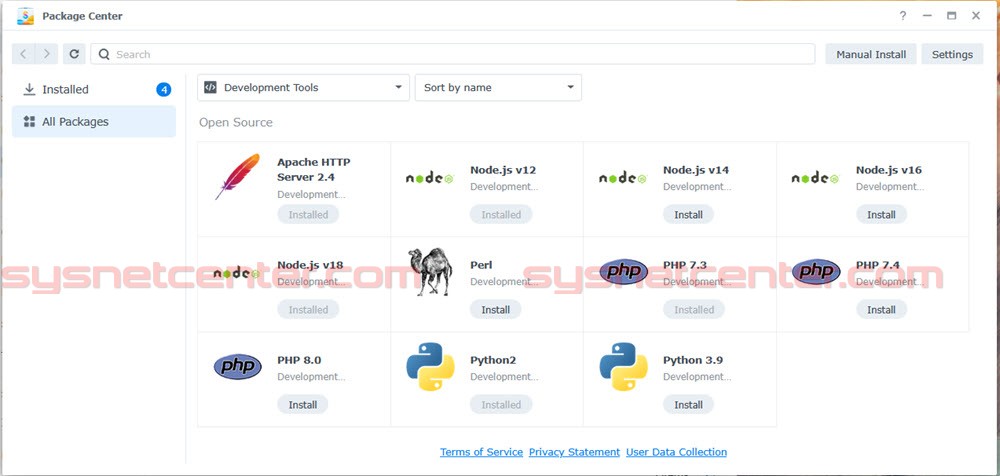Click Installed button under Python2
Viewport: 1000px width, 476px height.
(501, 405)
